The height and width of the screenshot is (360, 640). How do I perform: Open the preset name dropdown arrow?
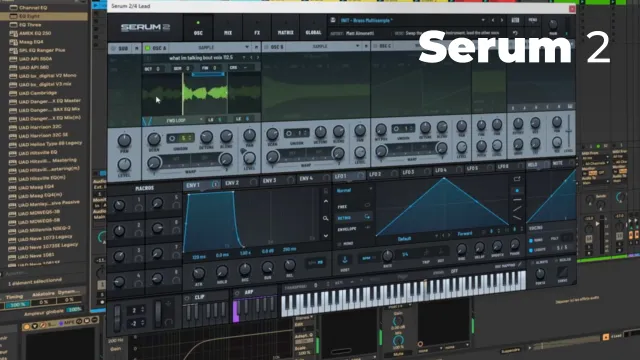click(483, 20)
